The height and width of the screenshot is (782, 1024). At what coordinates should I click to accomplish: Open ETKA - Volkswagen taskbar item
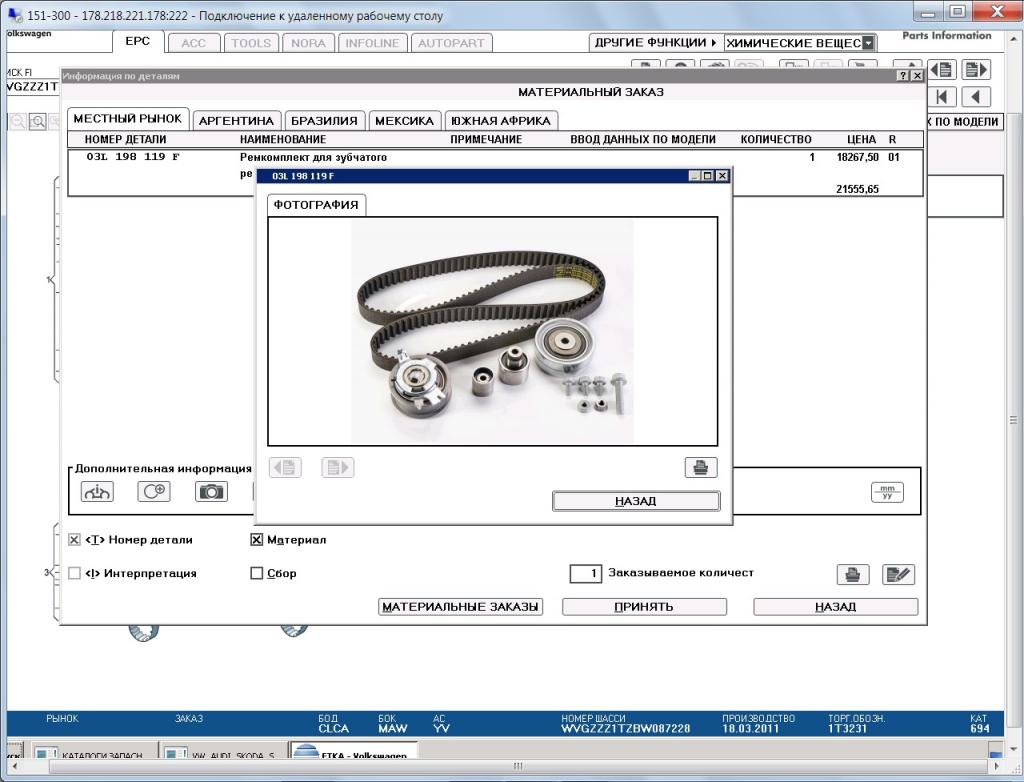click(x=353, y=750)
